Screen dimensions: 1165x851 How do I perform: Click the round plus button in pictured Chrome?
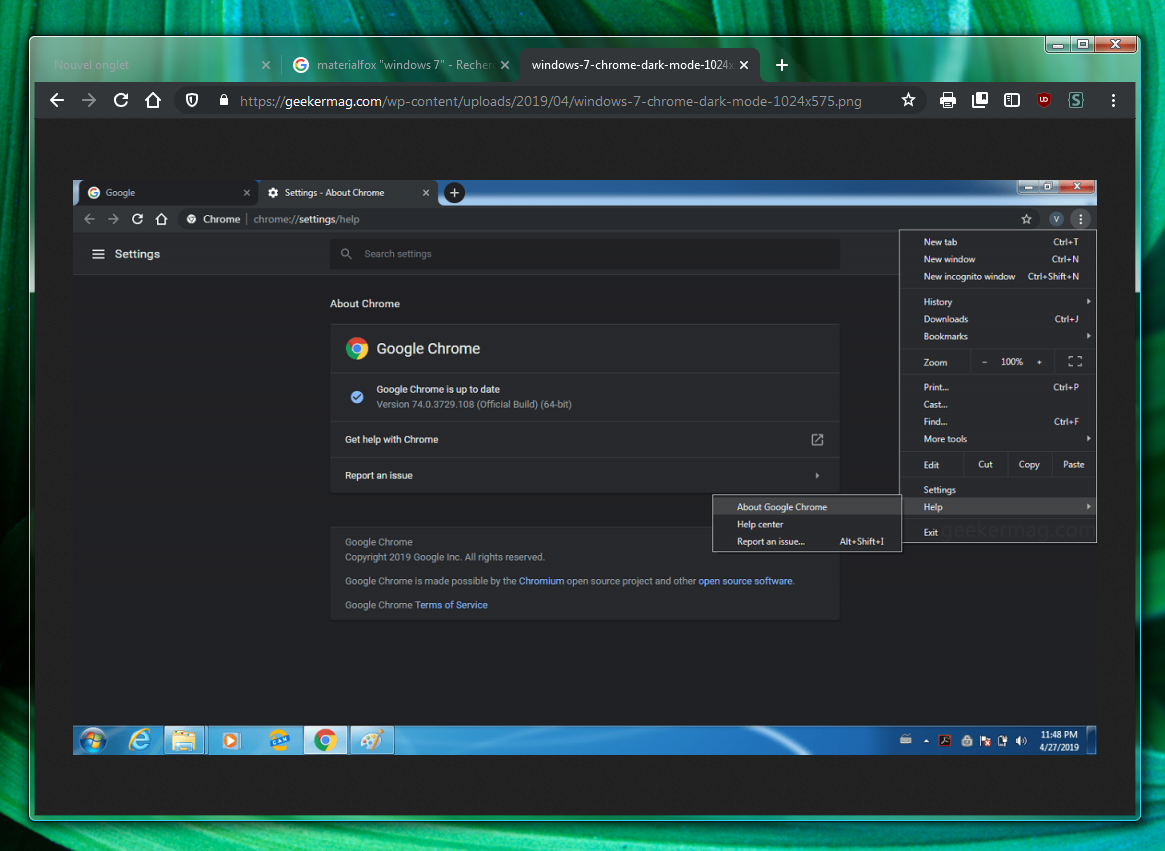pos(455,192)
